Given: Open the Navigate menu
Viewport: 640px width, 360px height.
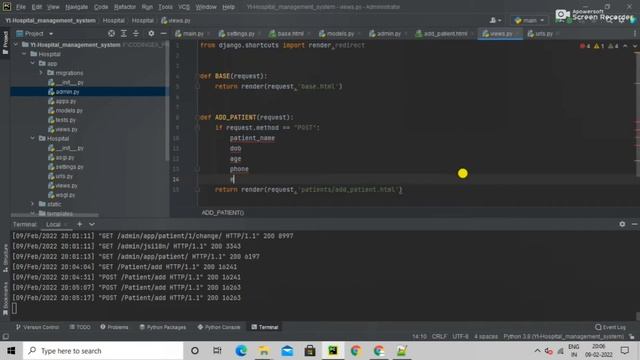Looking at the screenshot, I should pos(76,7).
